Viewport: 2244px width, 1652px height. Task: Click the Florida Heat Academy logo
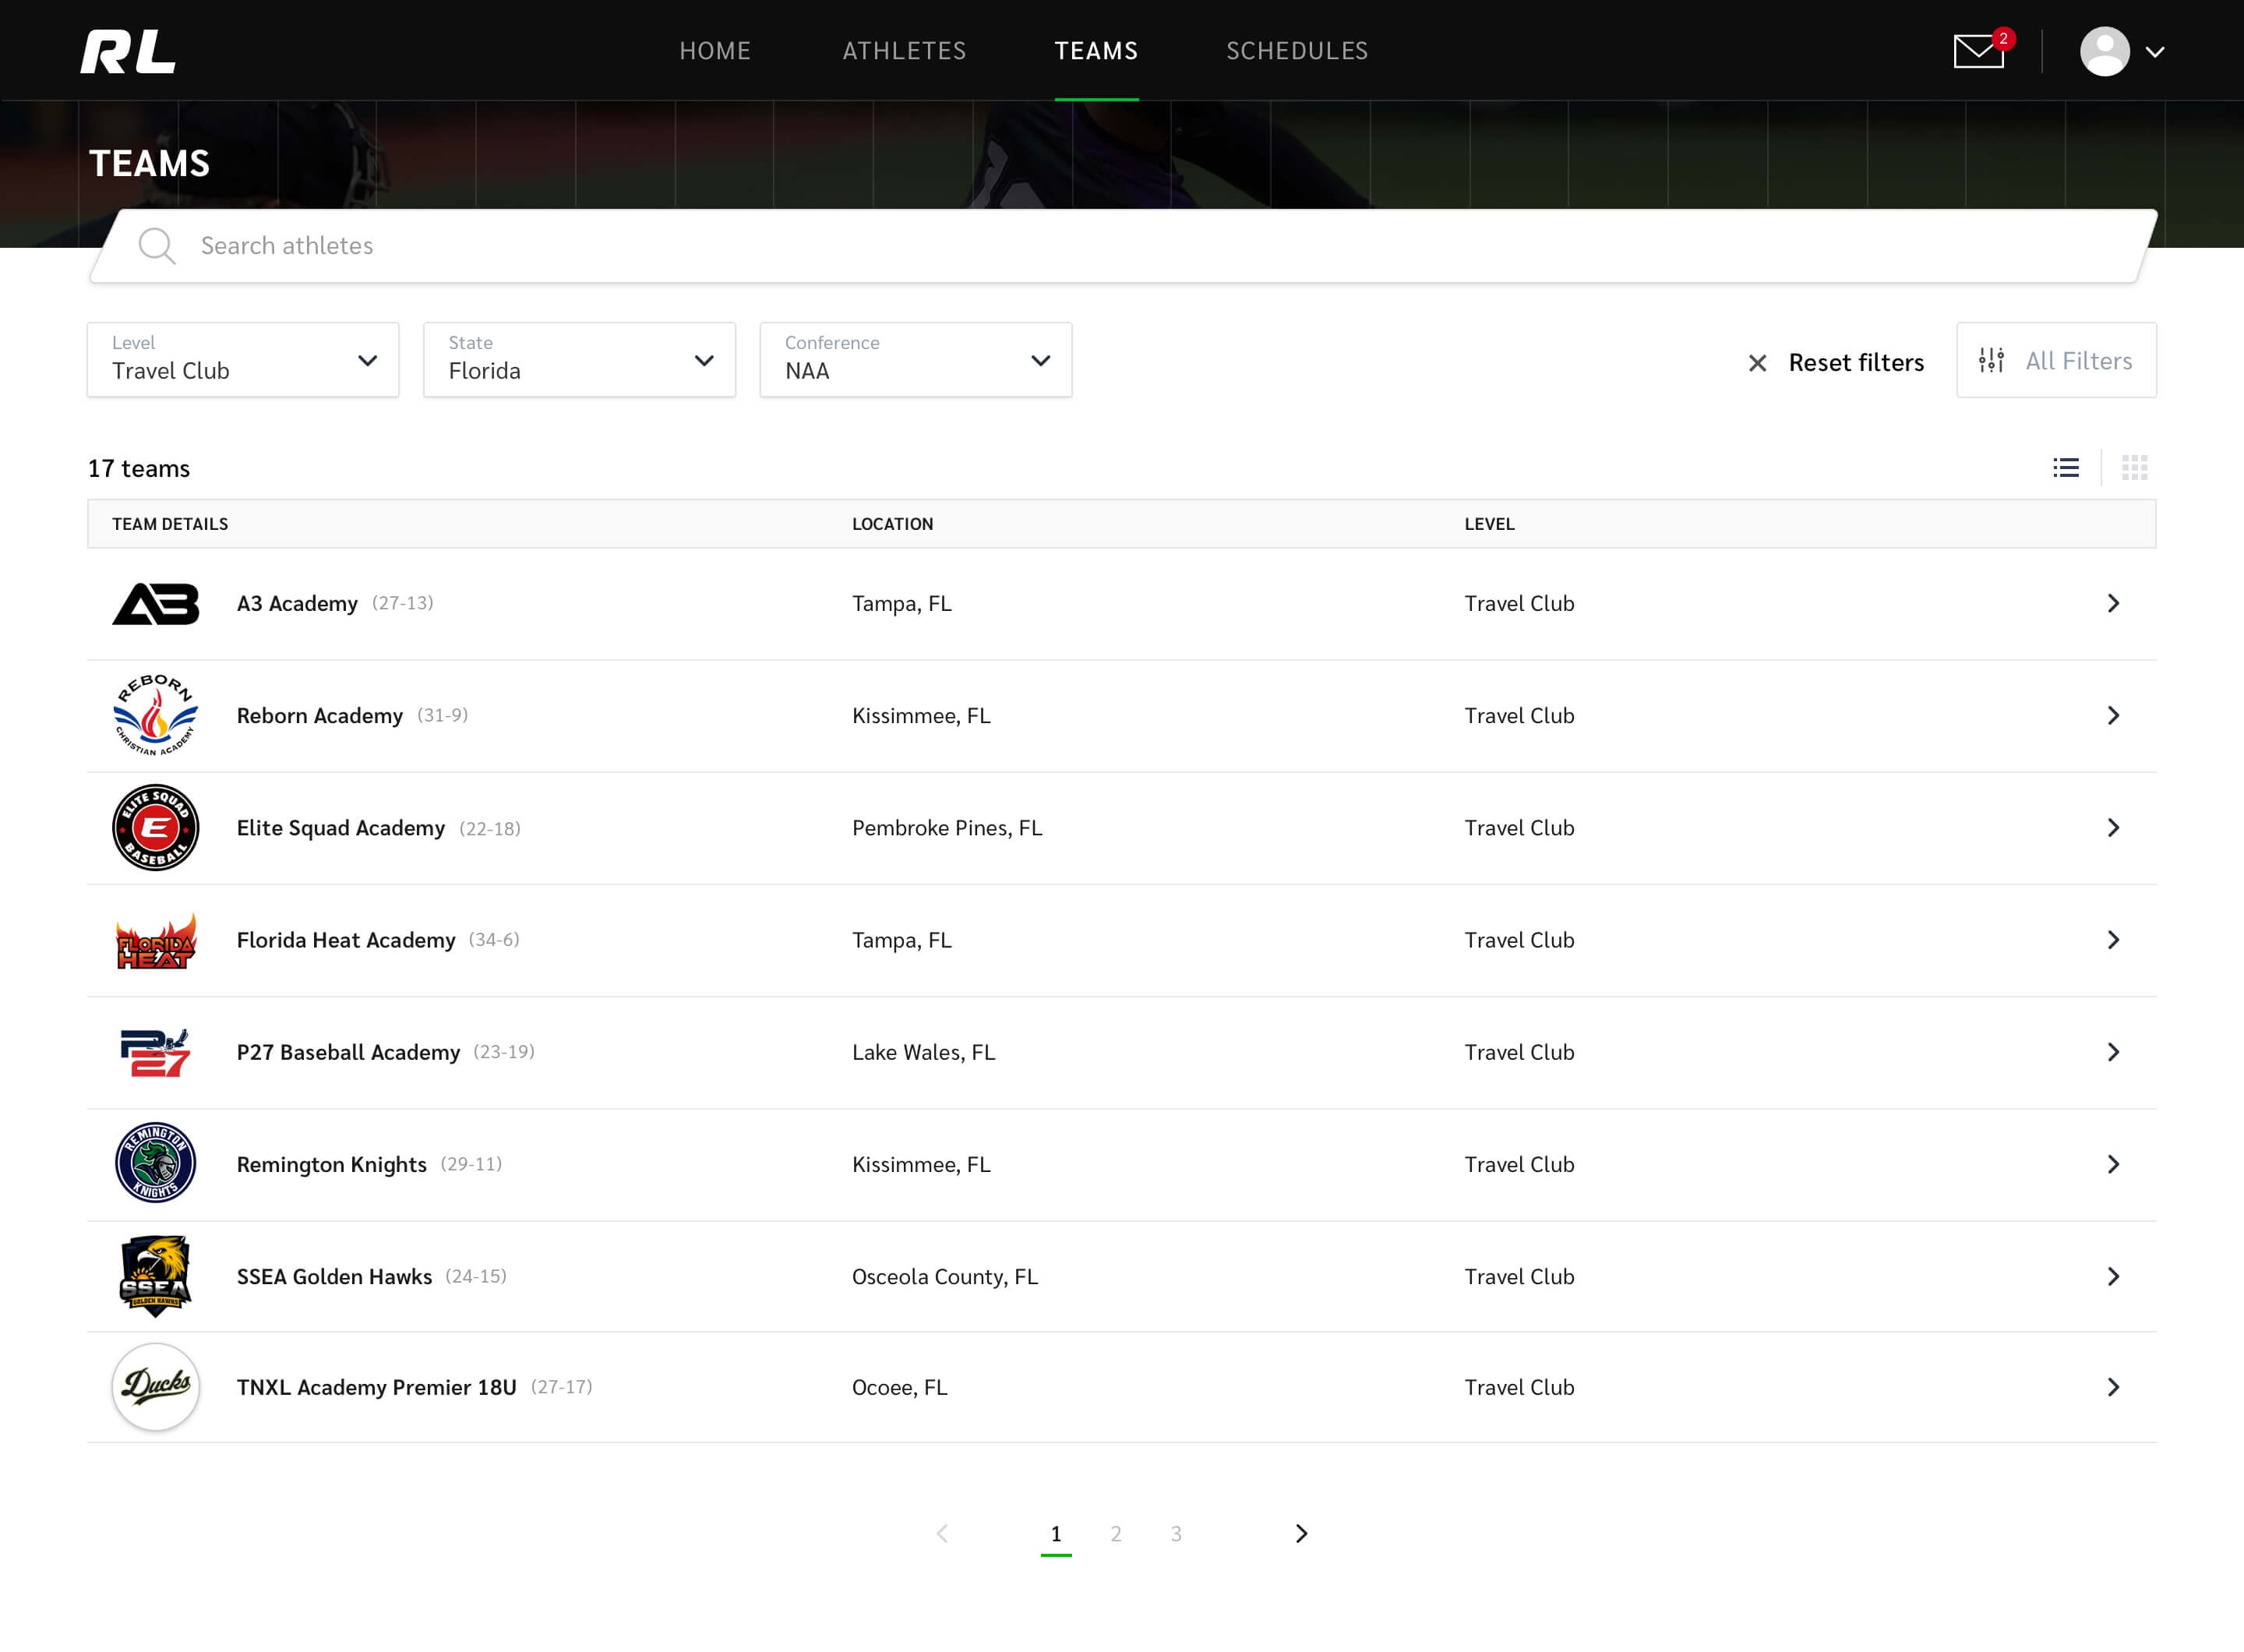point(155,940)
